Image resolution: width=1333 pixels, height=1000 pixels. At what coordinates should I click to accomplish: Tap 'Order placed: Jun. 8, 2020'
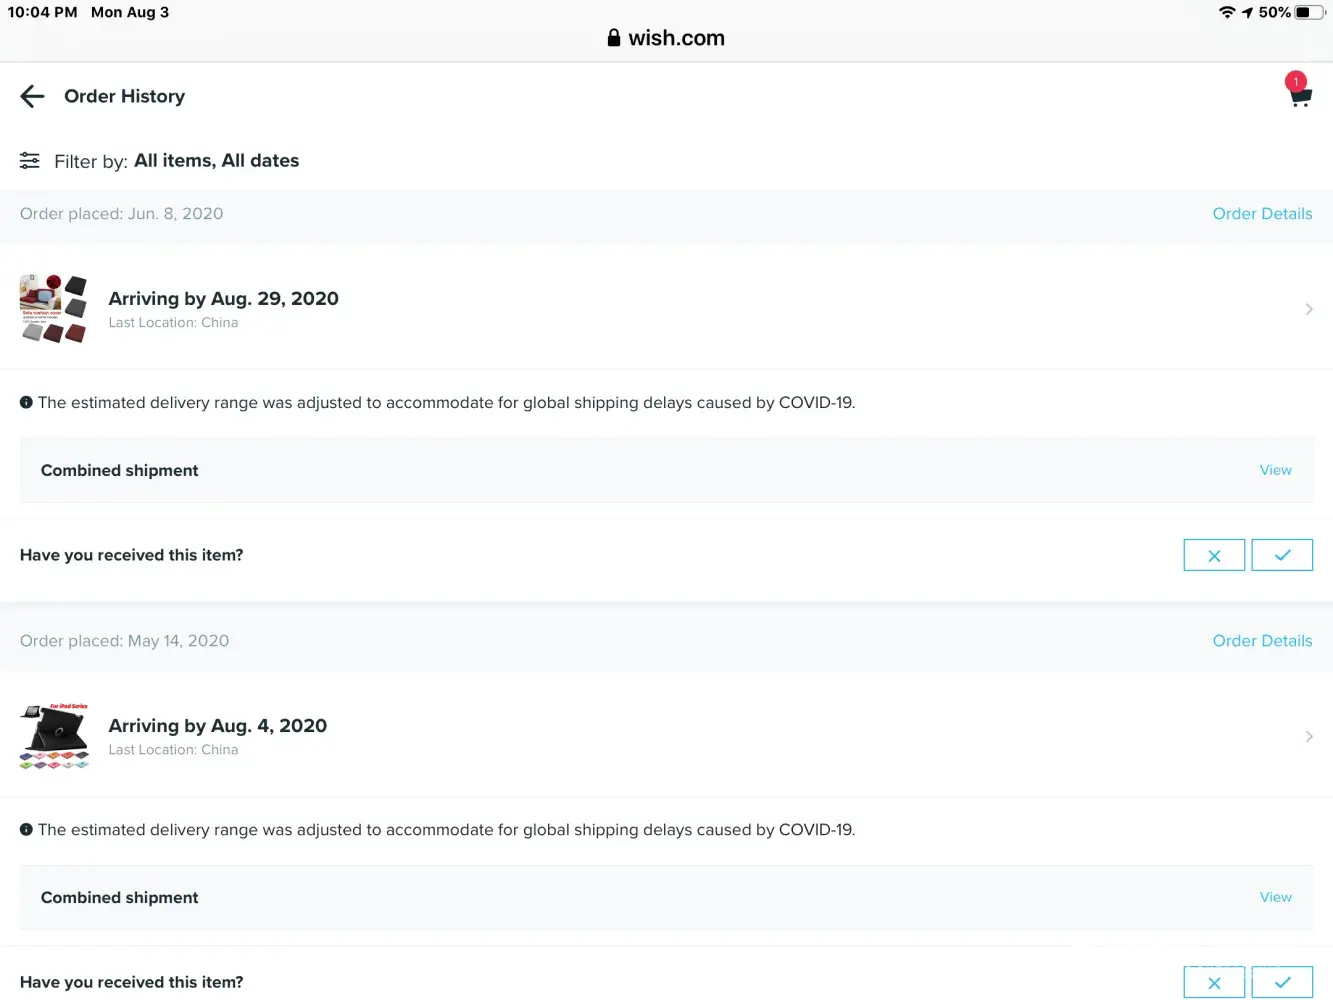tap(122, 214)
